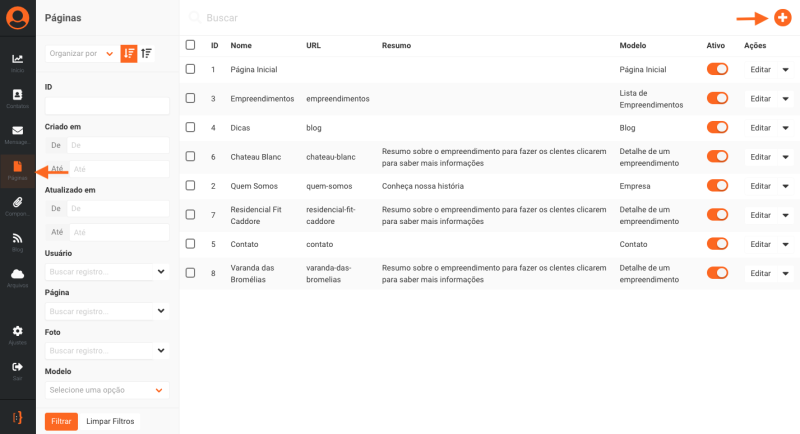Open the Organizar por dropdown
The image size is (800, 434).
(x=81, y=53)
